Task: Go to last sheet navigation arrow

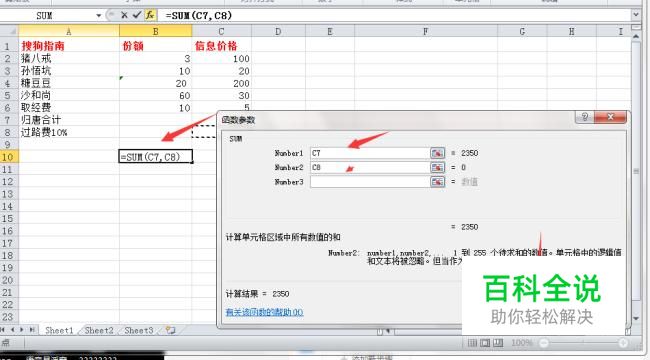Action: [x=32, y=330]
